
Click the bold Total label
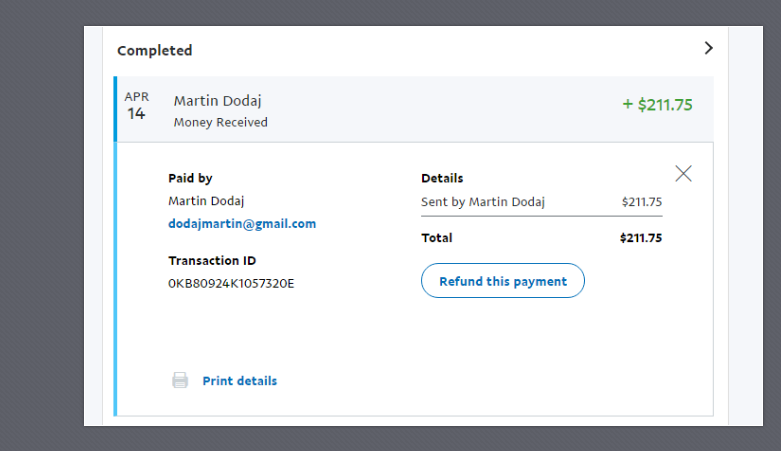(437, 238)
